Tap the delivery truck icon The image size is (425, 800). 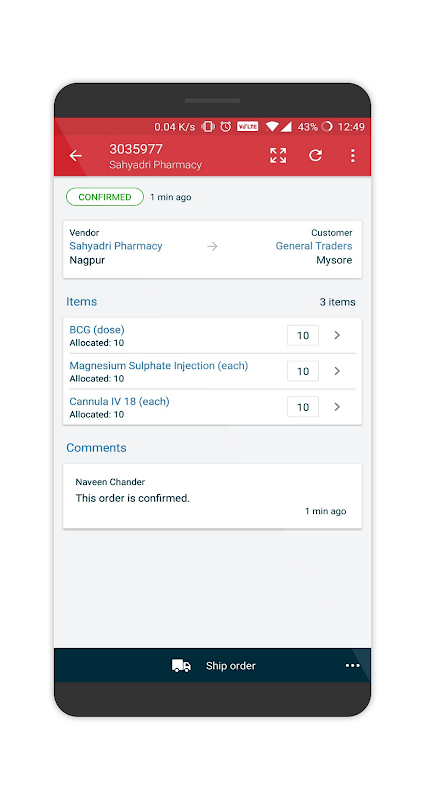181,665
